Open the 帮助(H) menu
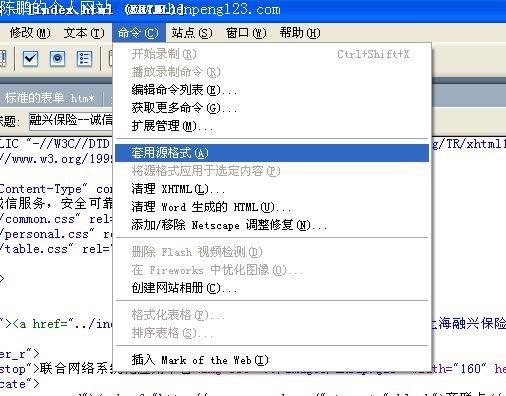 click(x=300, y=33)
